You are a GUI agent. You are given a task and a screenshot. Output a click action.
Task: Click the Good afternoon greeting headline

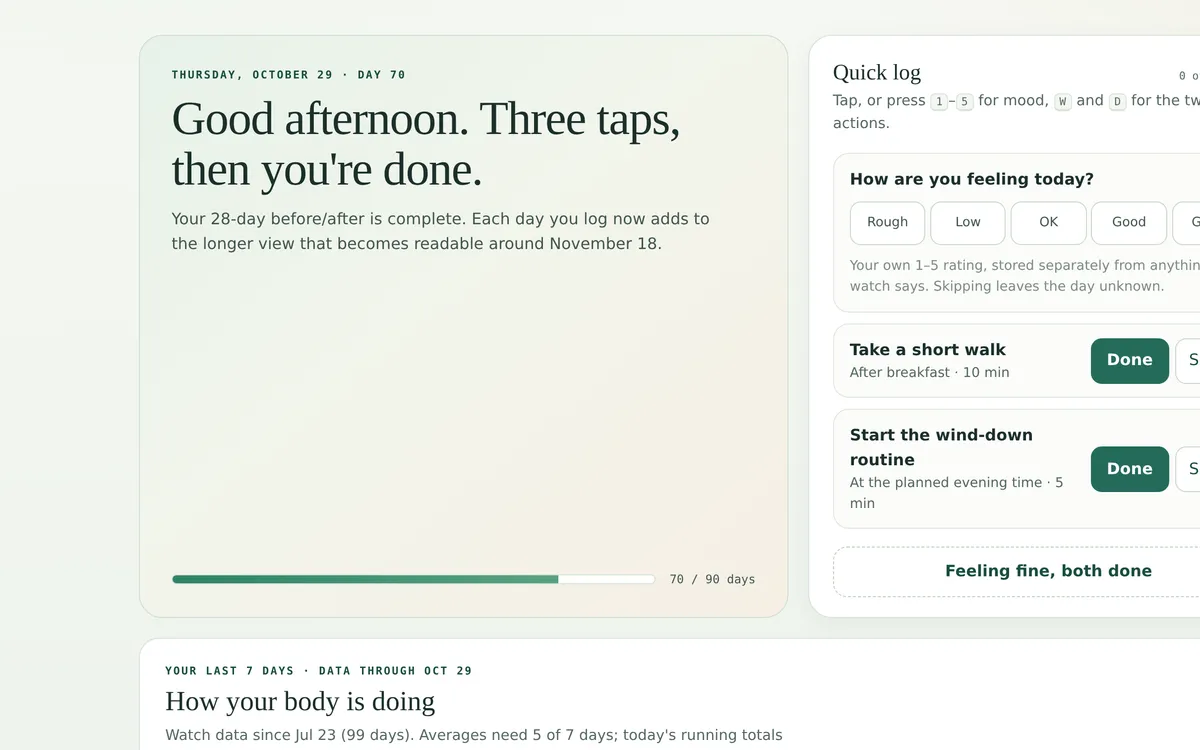click(x=426, y=144)
